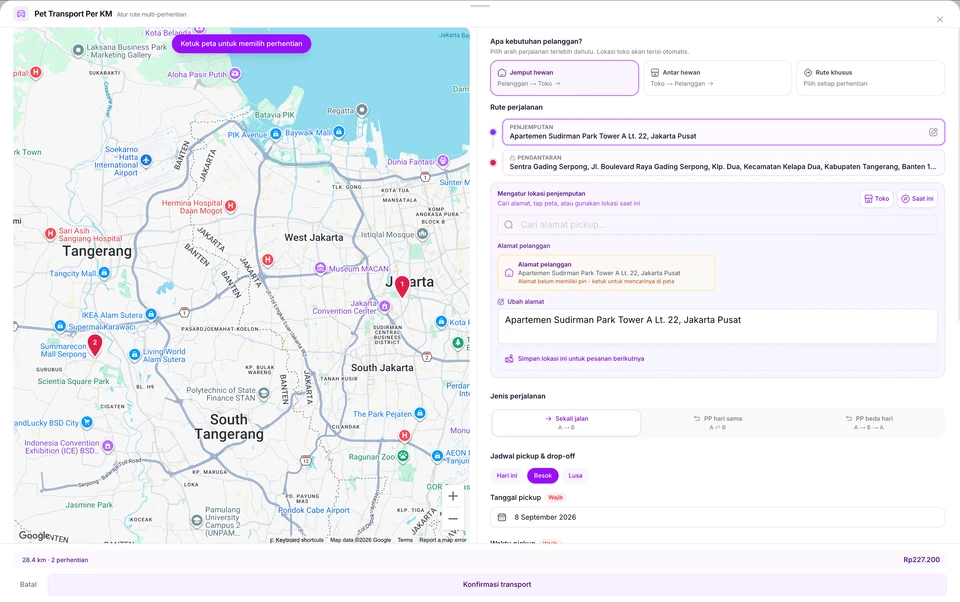Click the Ubah alamat label
Screen dimensions: 960x602
pyautogui.click(x=525, y=301)
